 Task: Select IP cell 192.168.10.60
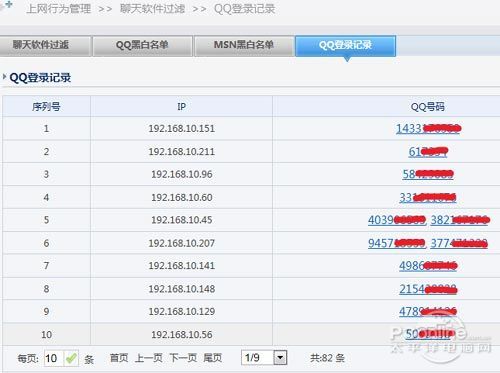tap(182, 198)
